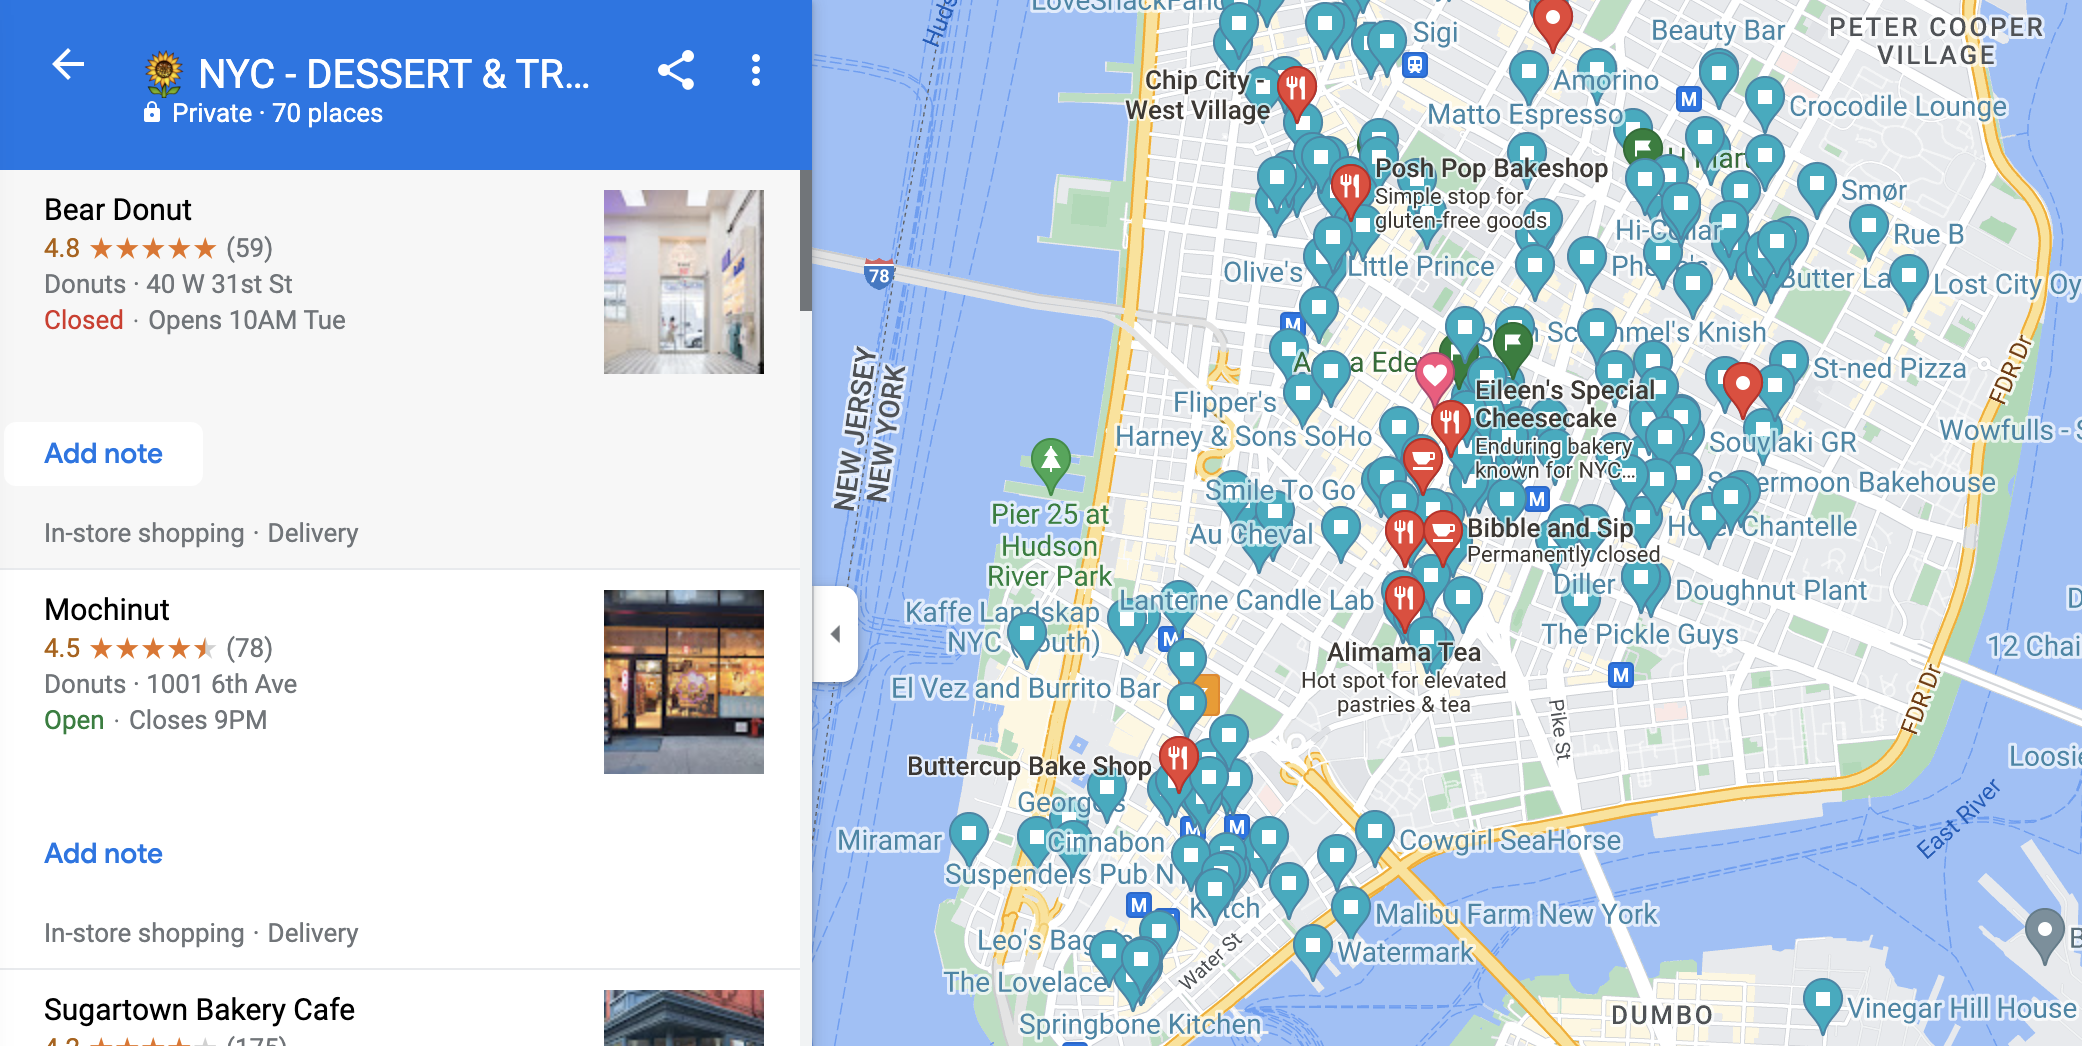Click the Matto Espresso map label

tap(1524, 114)
